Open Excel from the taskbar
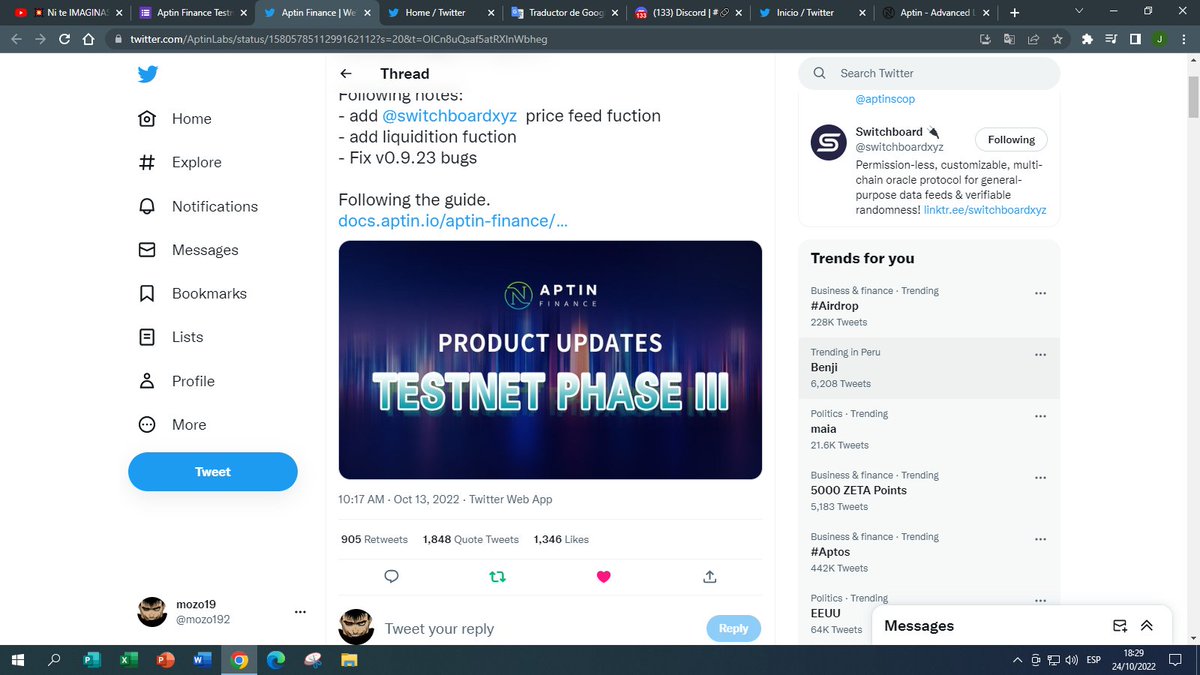 130,660
